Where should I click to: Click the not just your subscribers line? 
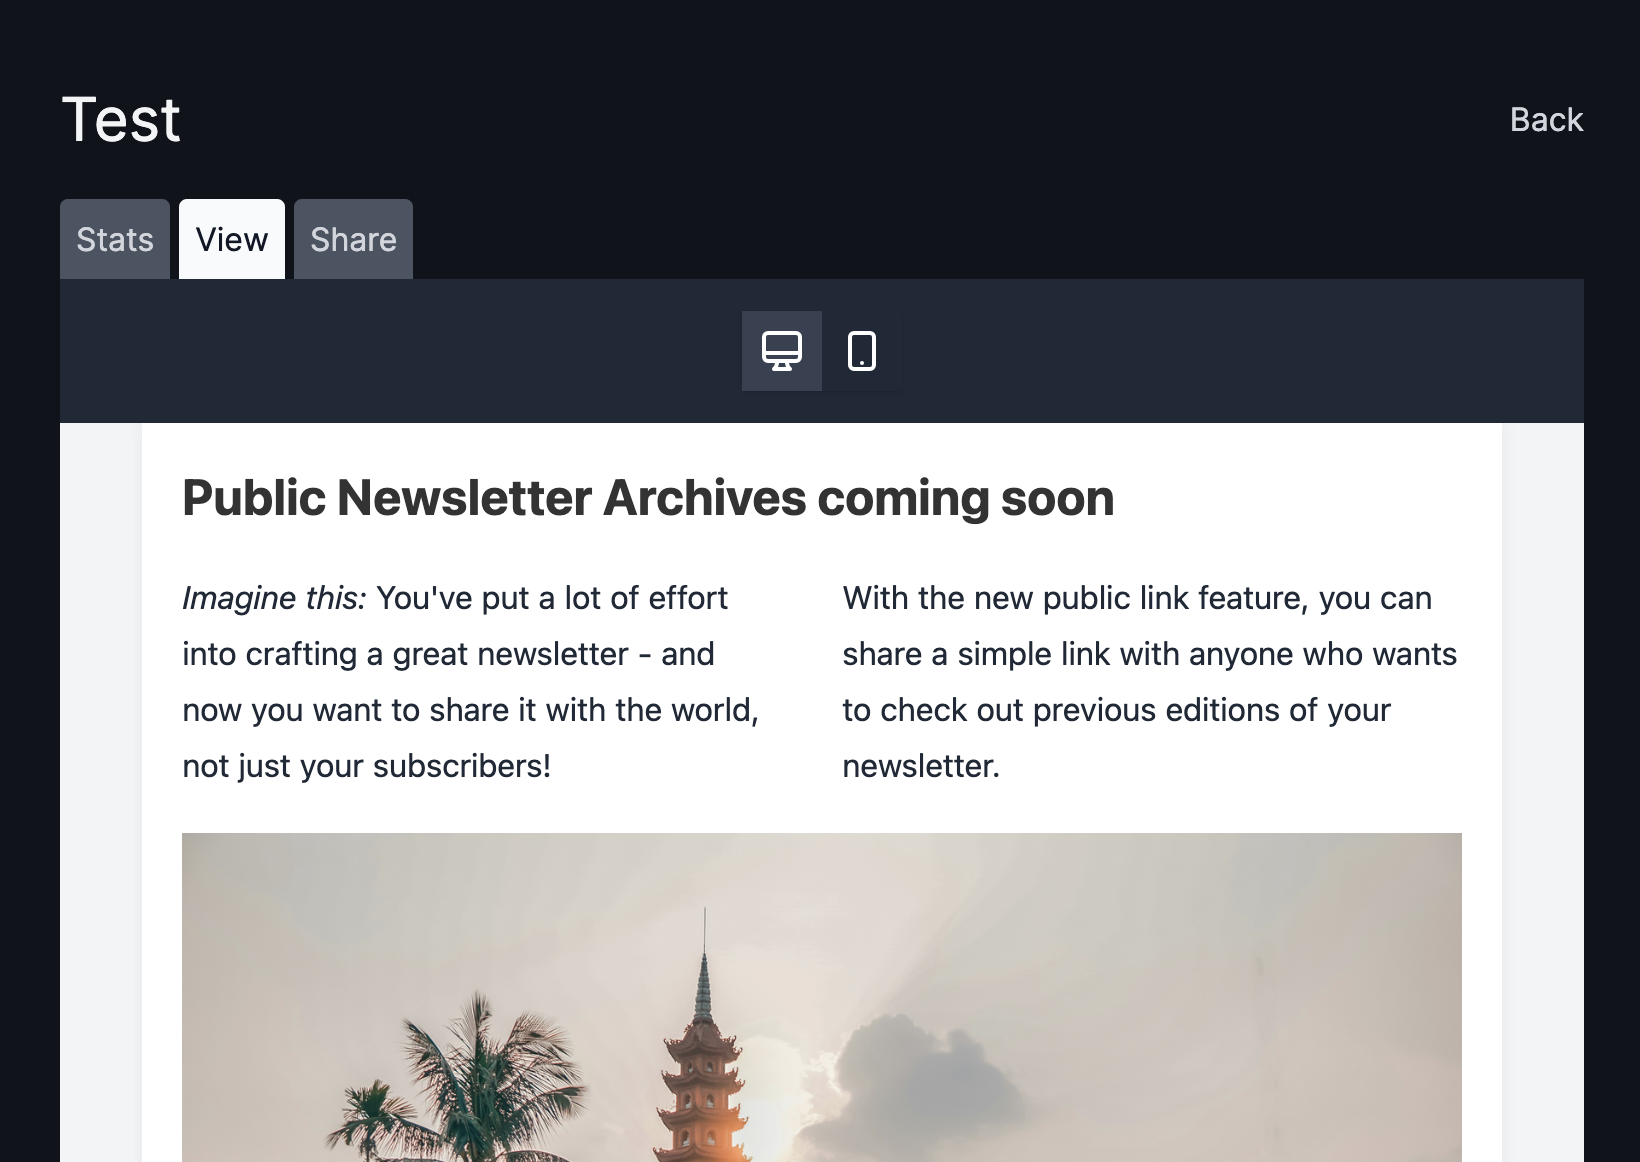click(x=366, y=766)
